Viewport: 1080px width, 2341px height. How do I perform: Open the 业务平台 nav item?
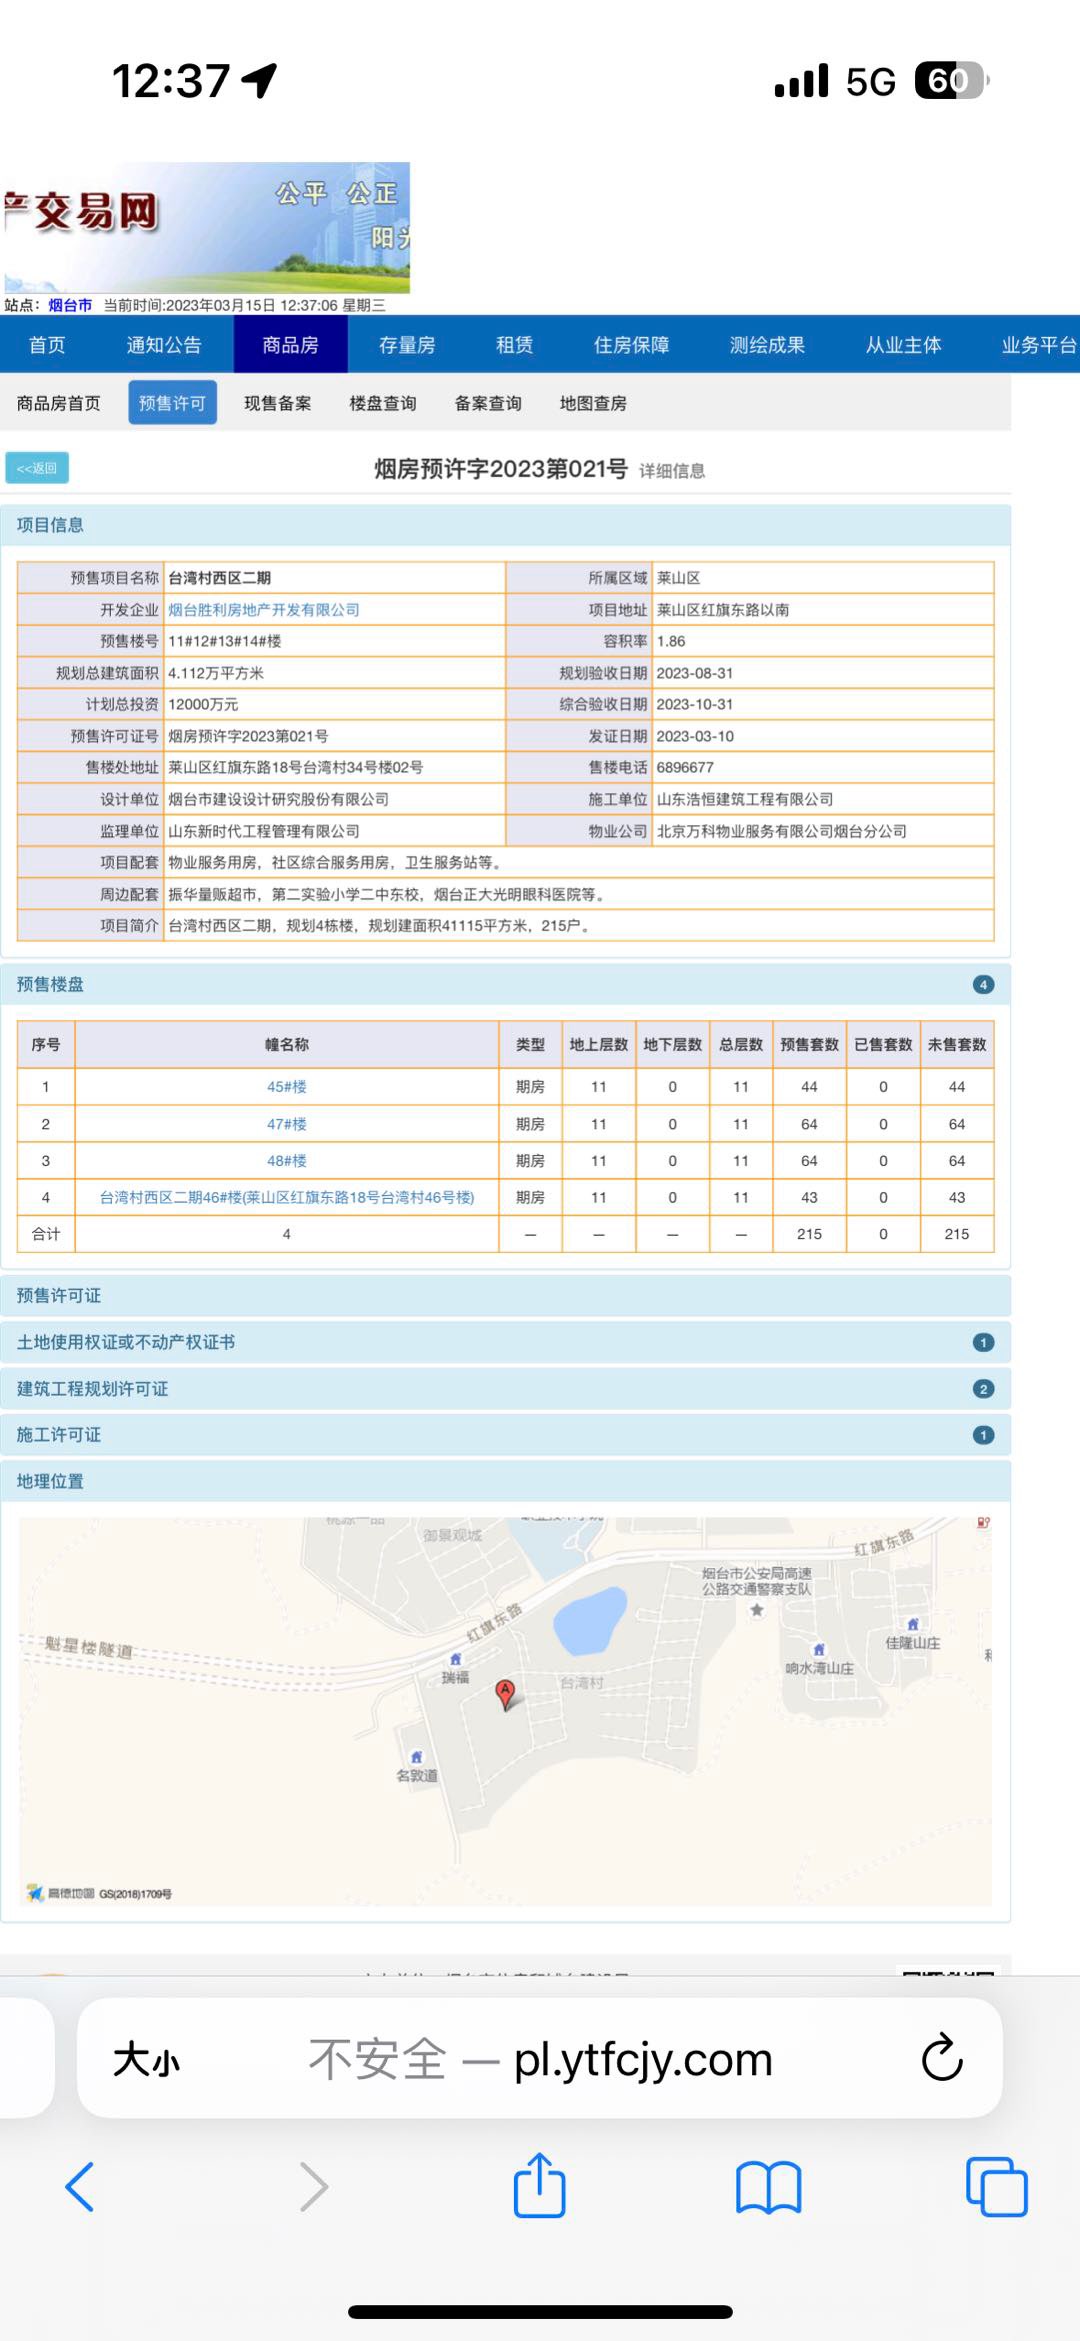[1040, 345]
